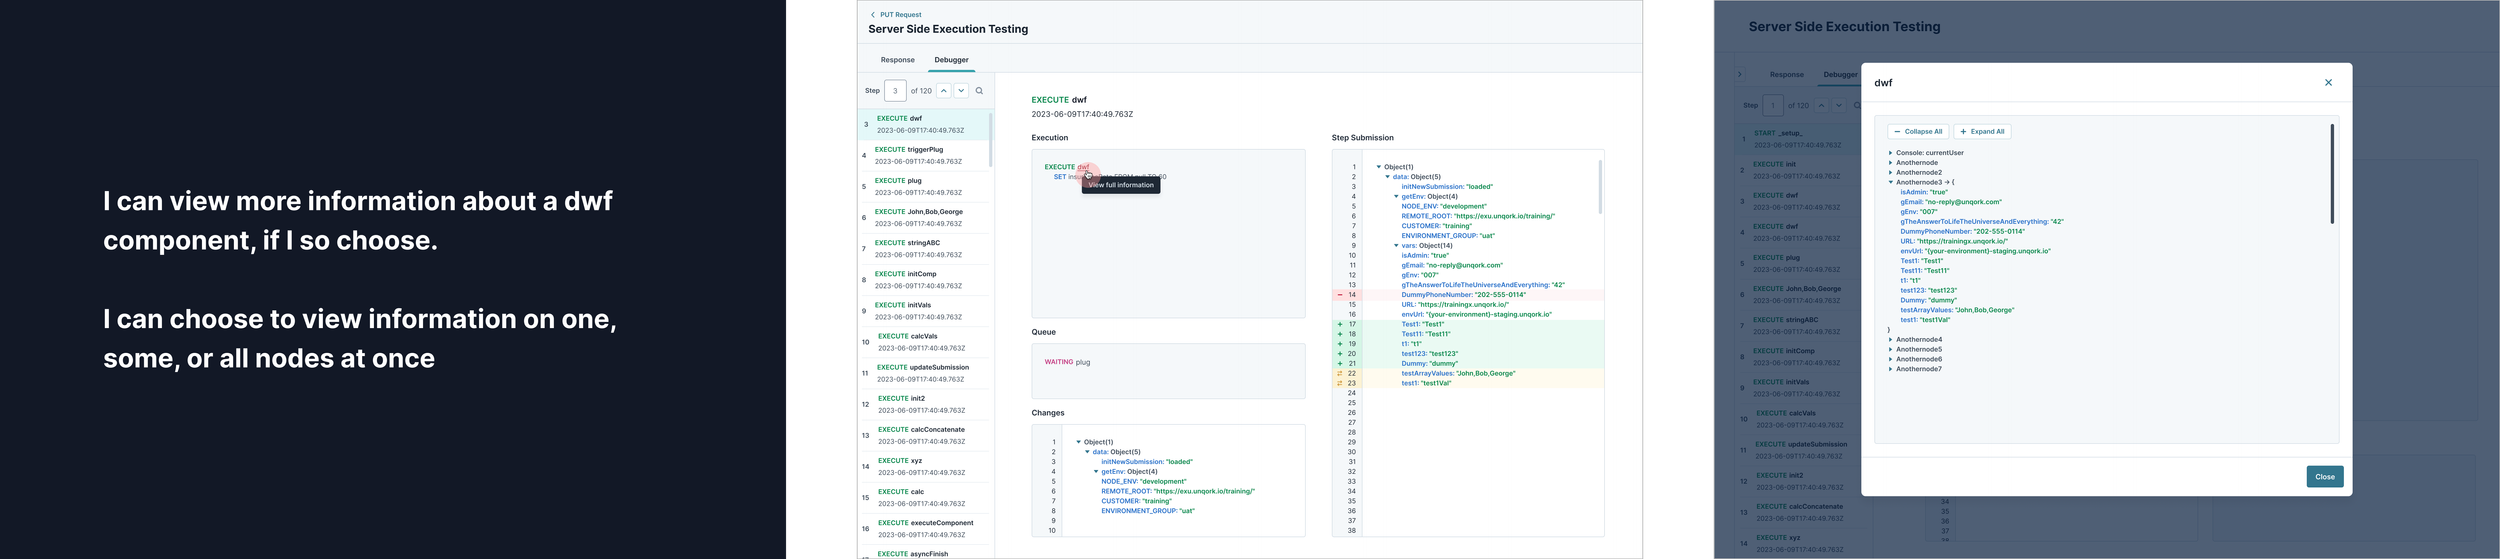
Task: Select step 10 EXECUTE calcVals
Action: pyautogui.click(x=925, y=342)
